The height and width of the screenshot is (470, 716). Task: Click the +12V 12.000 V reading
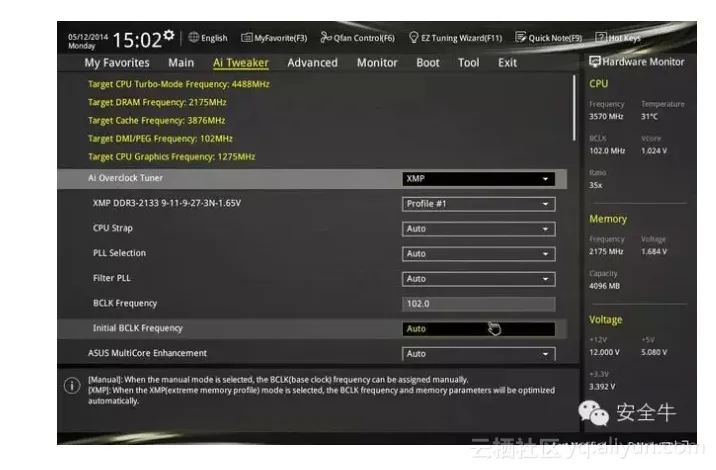604,352
